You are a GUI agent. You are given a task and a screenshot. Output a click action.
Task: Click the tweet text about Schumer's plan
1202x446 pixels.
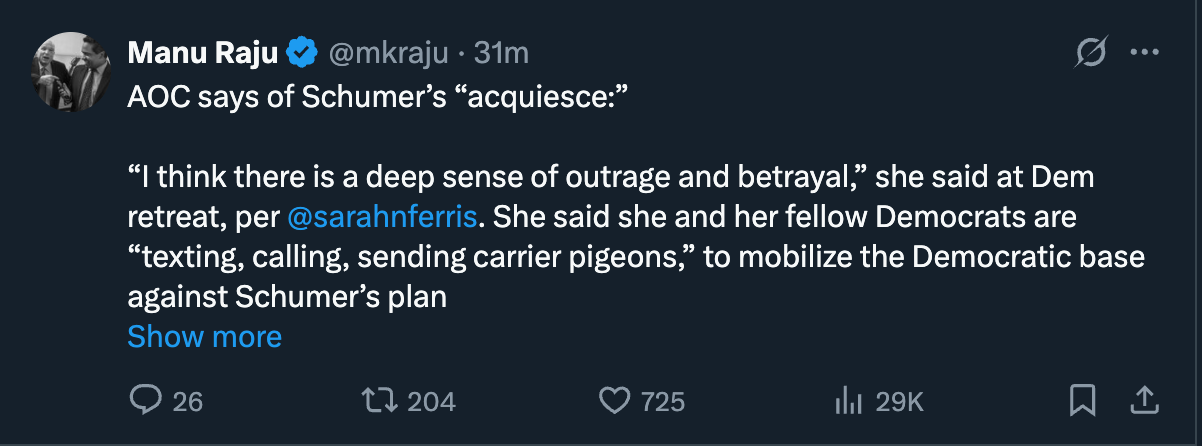click(x=600, y=257)
